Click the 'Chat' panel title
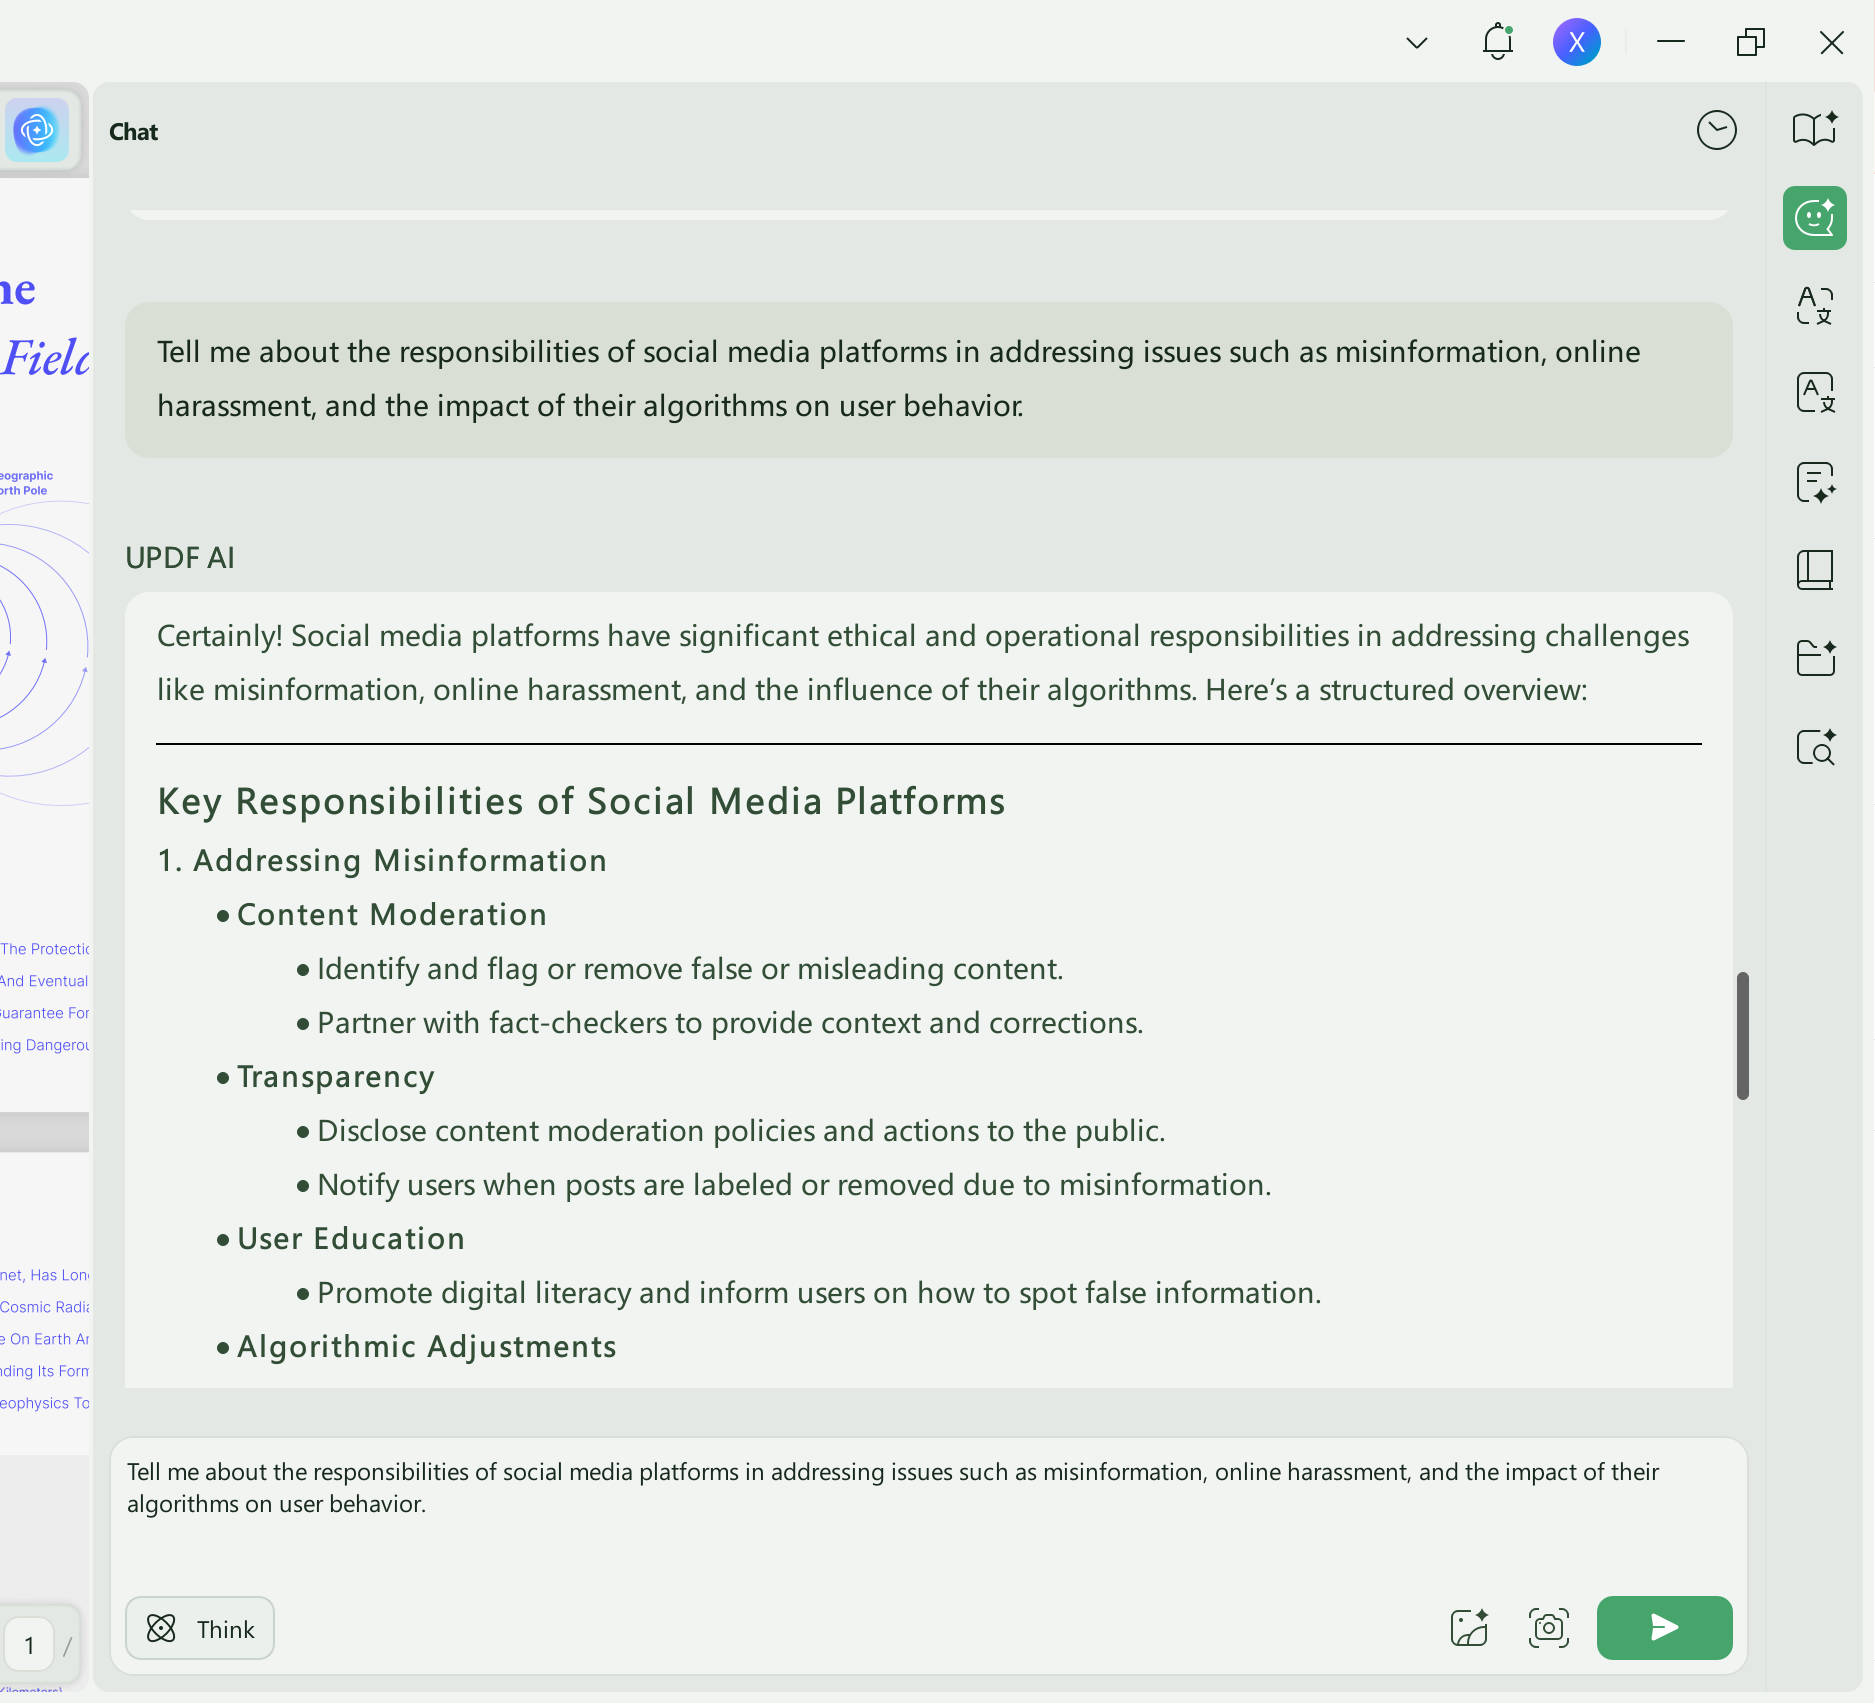 [x=134, y=132]
